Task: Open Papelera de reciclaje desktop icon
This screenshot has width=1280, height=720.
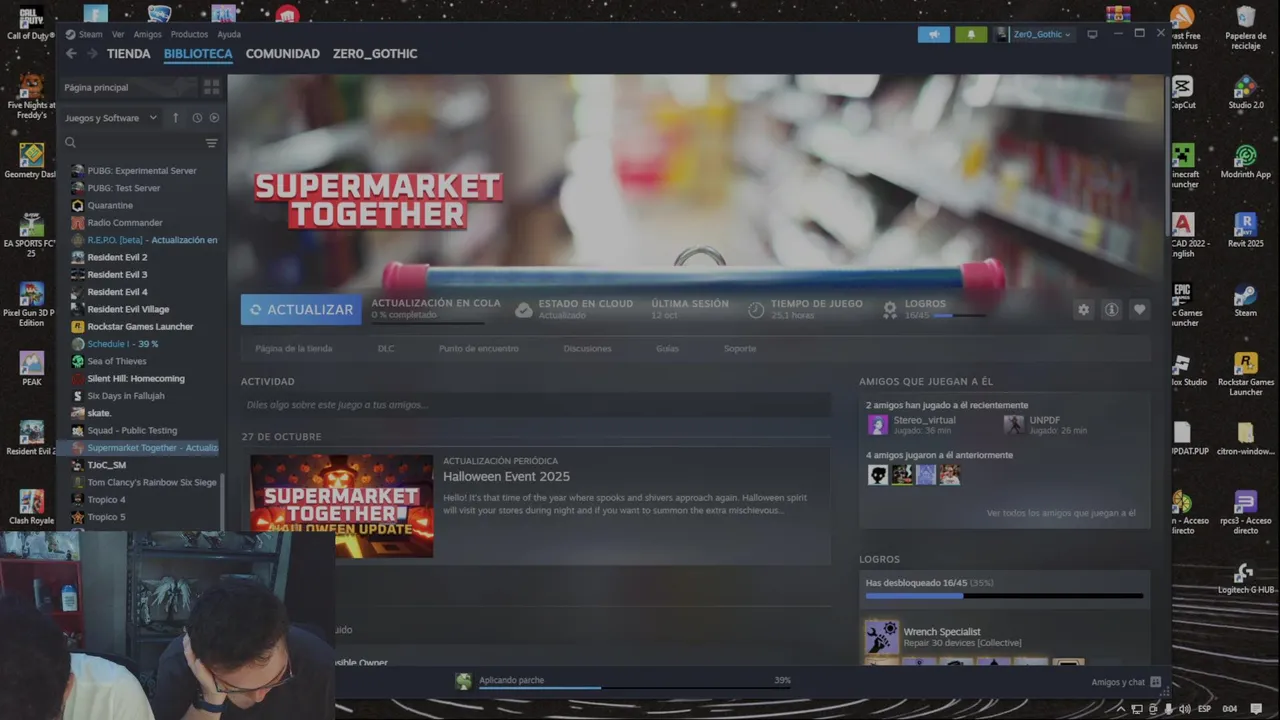Action: tap(1245, 28)
